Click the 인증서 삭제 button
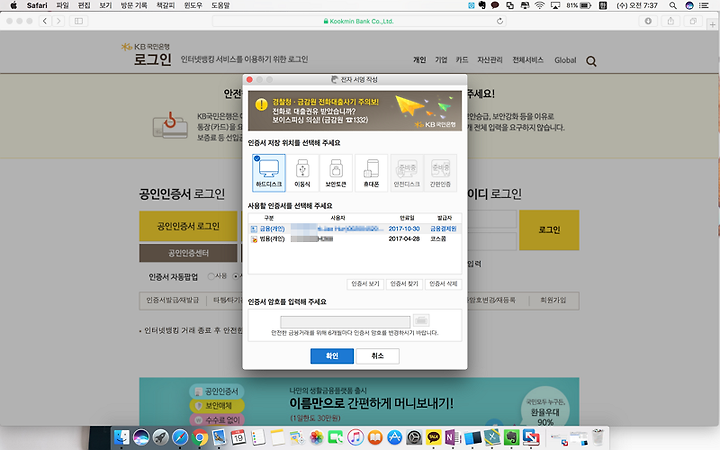Image resolution: width=720 pixels, height=450 pixels. [443, 284]
